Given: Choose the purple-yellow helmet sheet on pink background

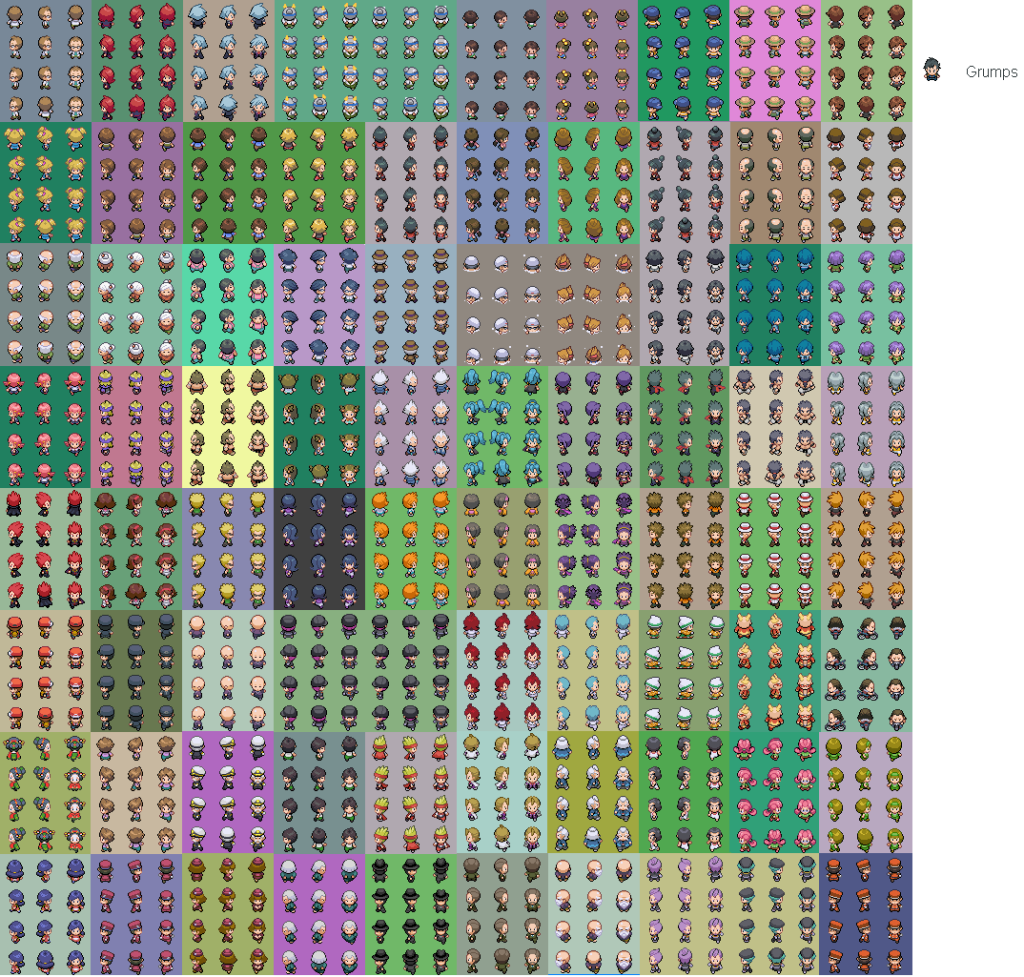Looking at the screenshot, I should 137,427.
